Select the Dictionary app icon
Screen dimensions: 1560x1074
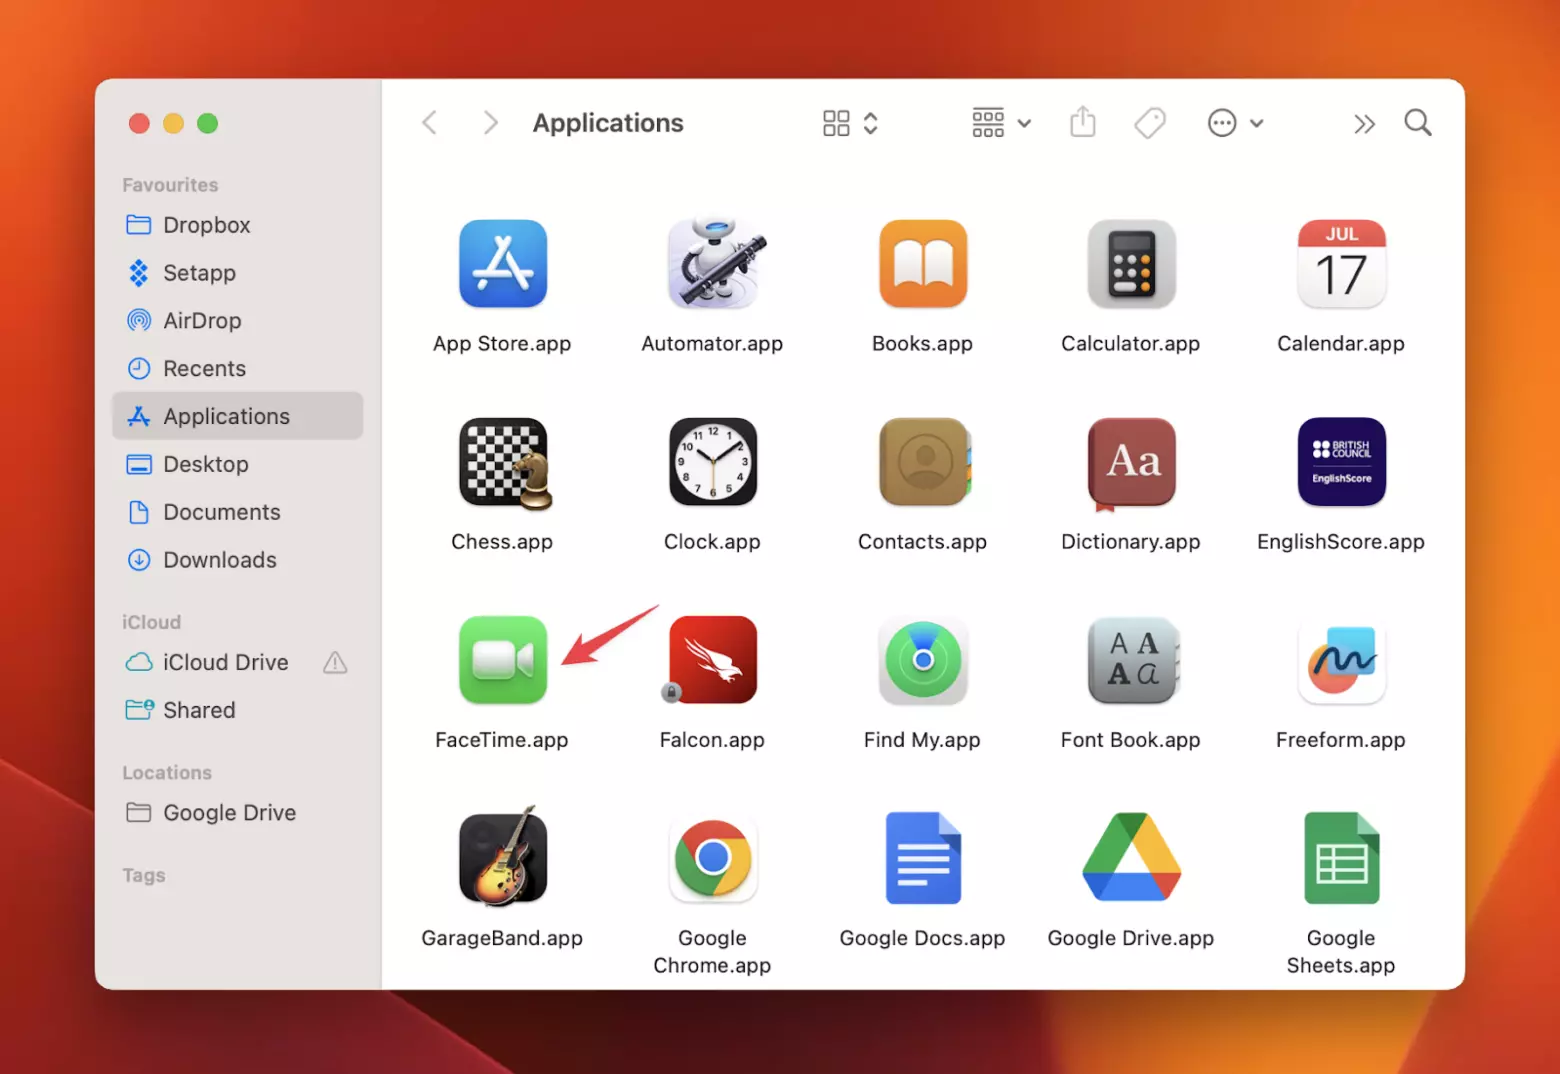pyautogui.click(x=1131, y=463)
